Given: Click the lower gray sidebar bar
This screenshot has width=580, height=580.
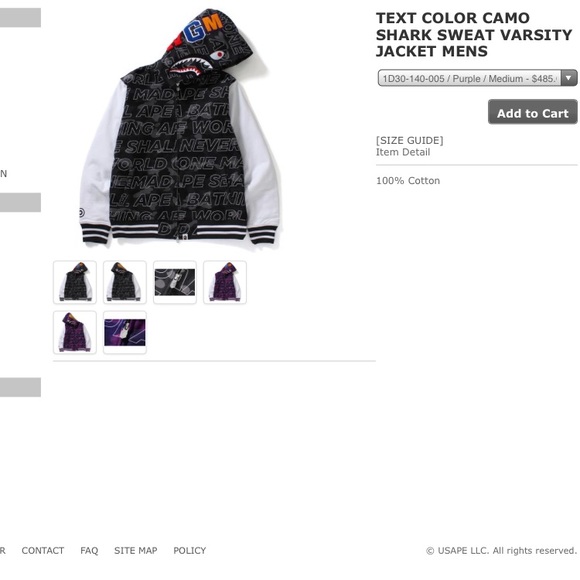Looking at the screenshot, I should [20, 387].
